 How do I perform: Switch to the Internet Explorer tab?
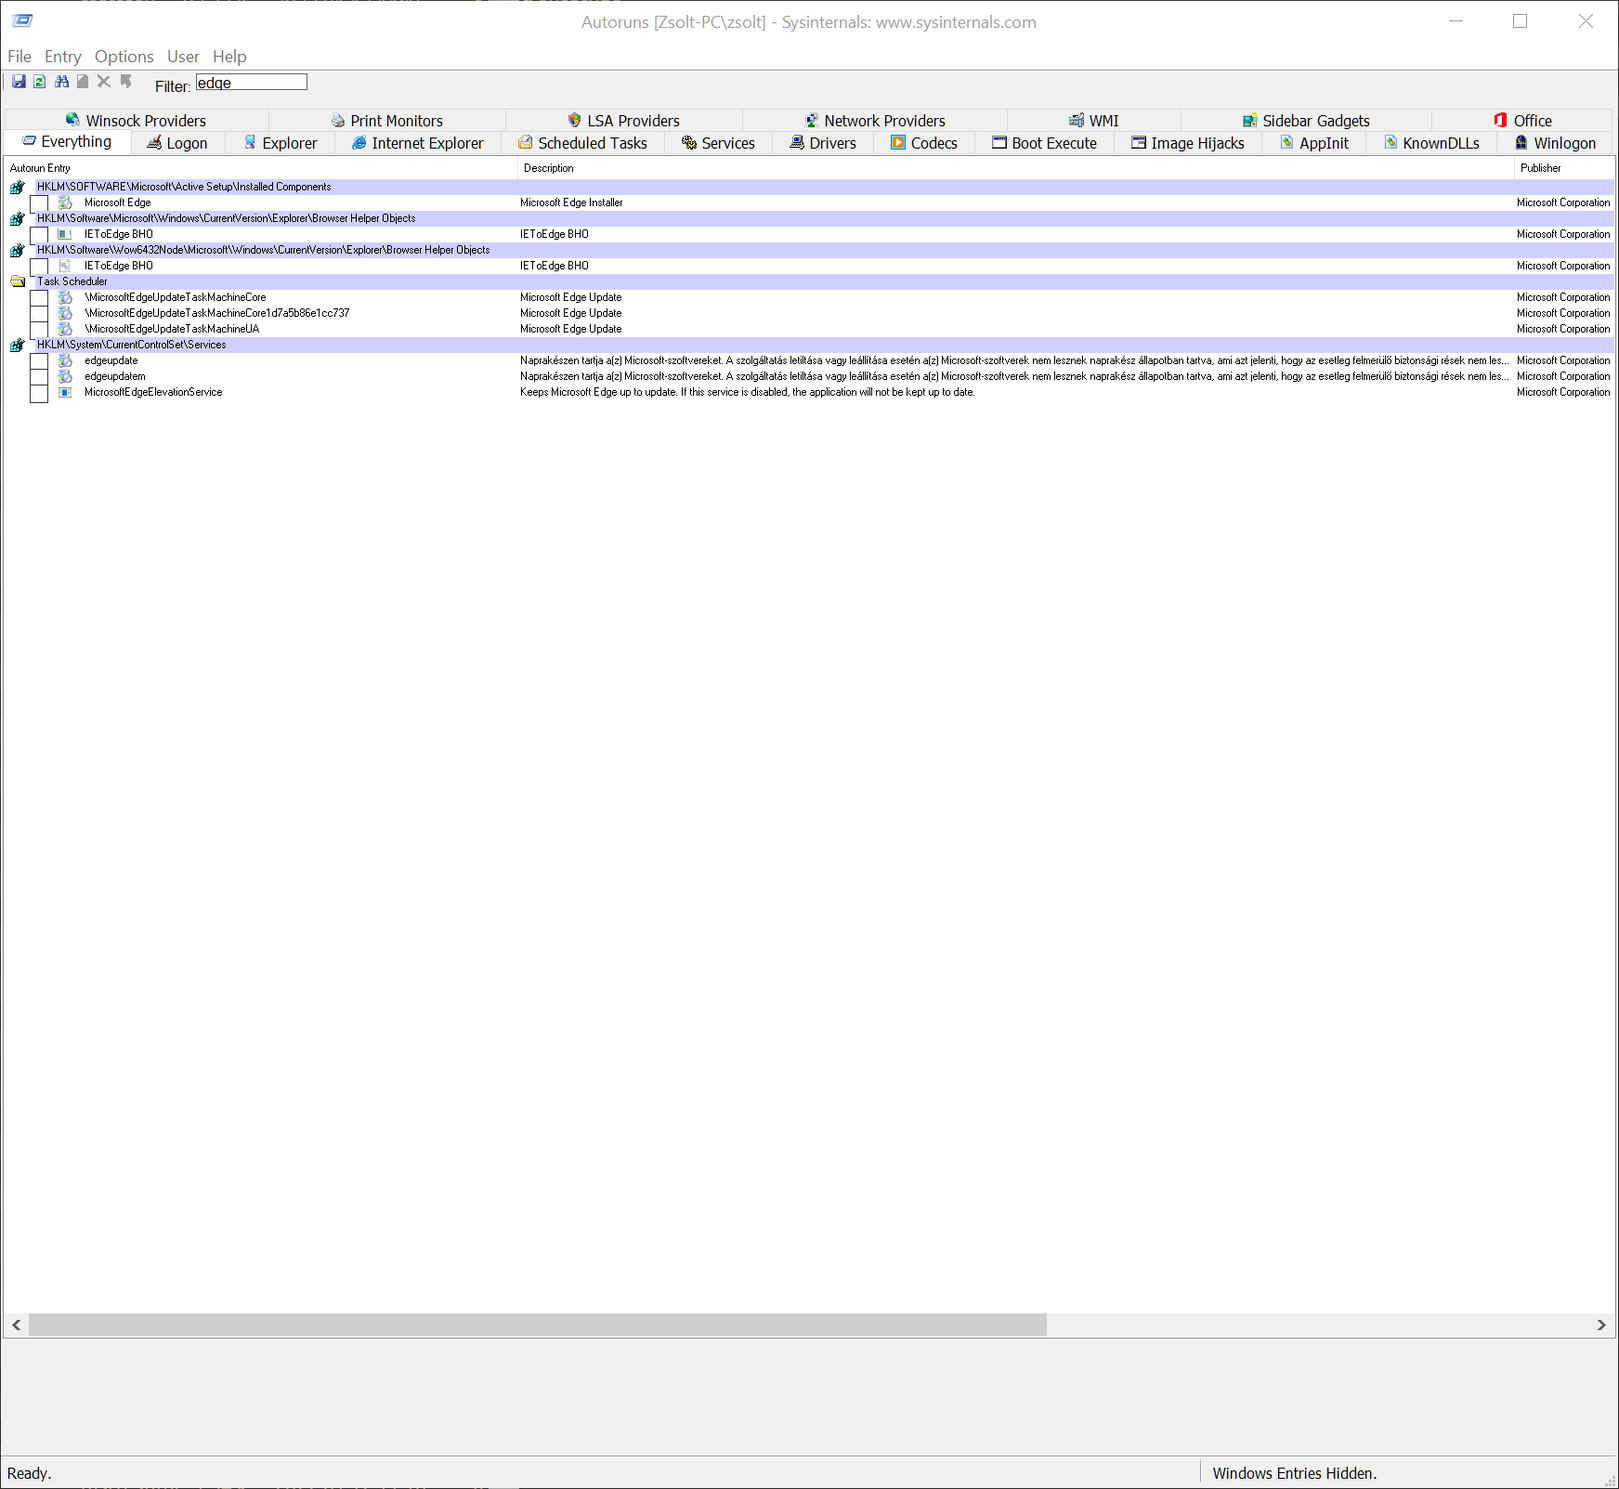(417, 143)
